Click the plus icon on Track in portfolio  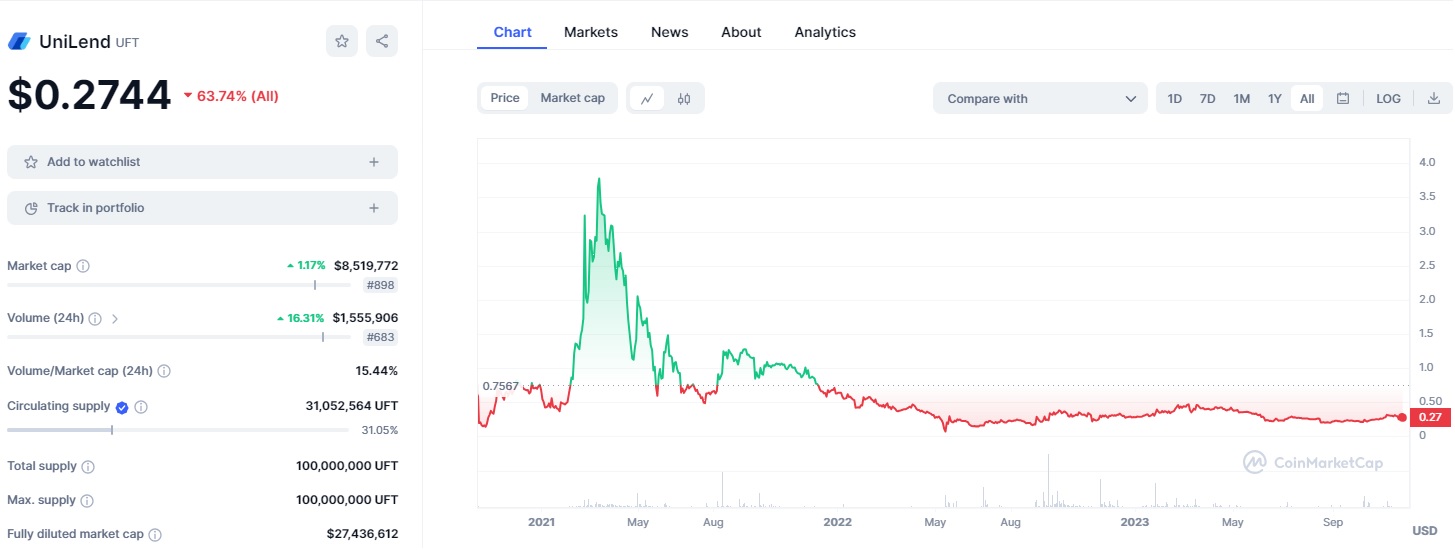tap(374, 208)
